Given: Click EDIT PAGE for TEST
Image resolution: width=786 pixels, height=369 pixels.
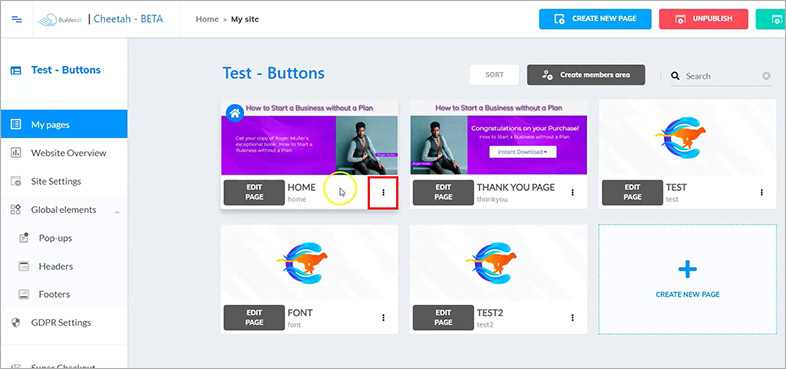Looking at the screenshot, I should [632, 193].
